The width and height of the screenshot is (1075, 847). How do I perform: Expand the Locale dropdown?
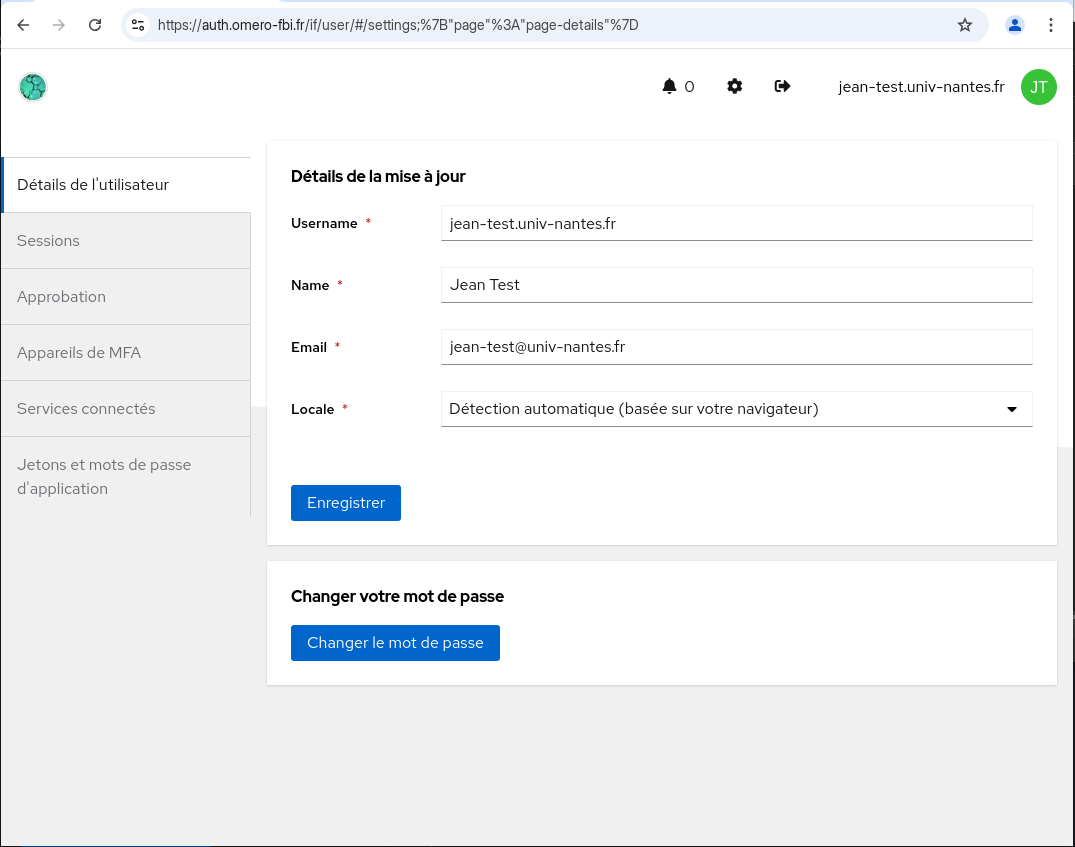click(x=736, y=409)
